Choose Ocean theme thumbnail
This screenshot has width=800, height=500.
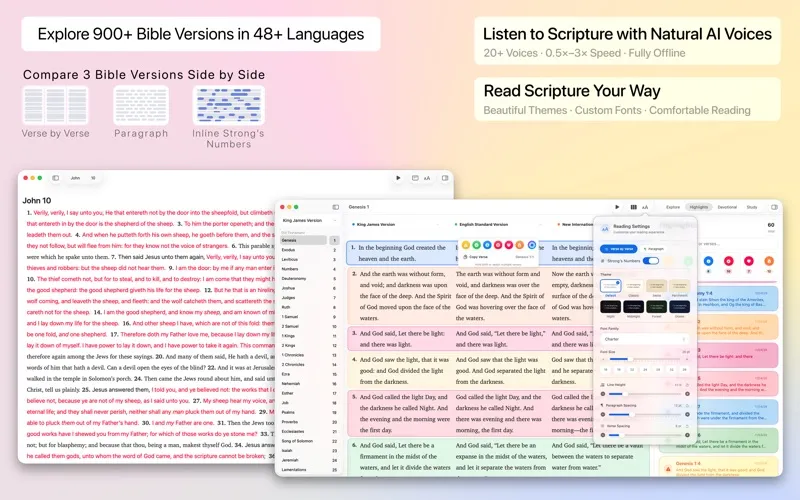pos(680,307)
